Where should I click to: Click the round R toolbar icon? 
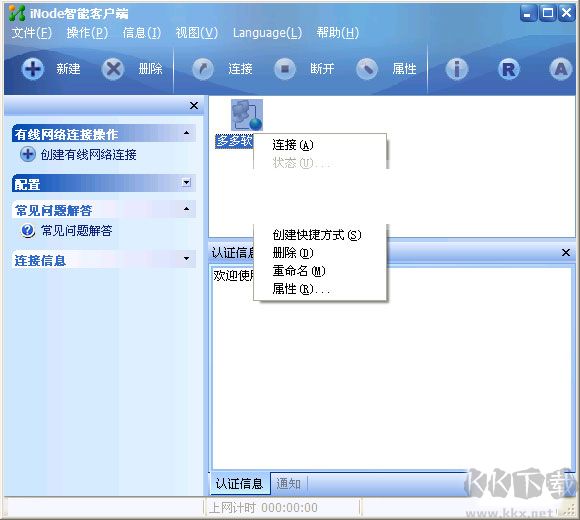pyautogui.click(x=509, y=69)
